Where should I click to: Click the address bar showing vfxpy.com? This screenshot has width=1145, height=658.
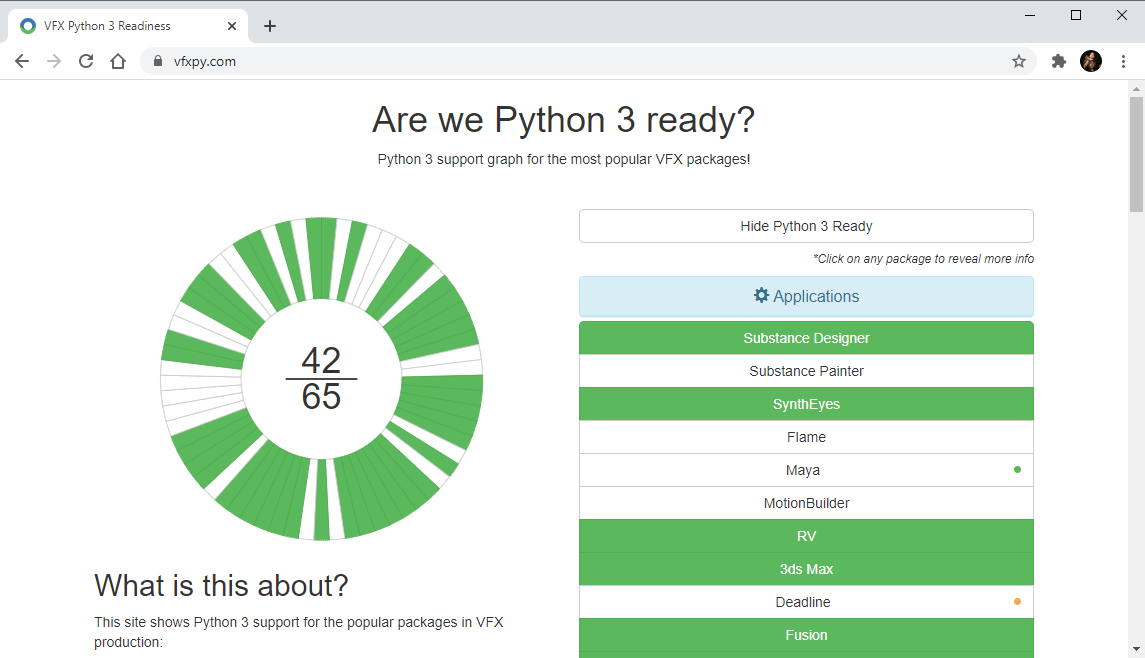click(580, 61)
